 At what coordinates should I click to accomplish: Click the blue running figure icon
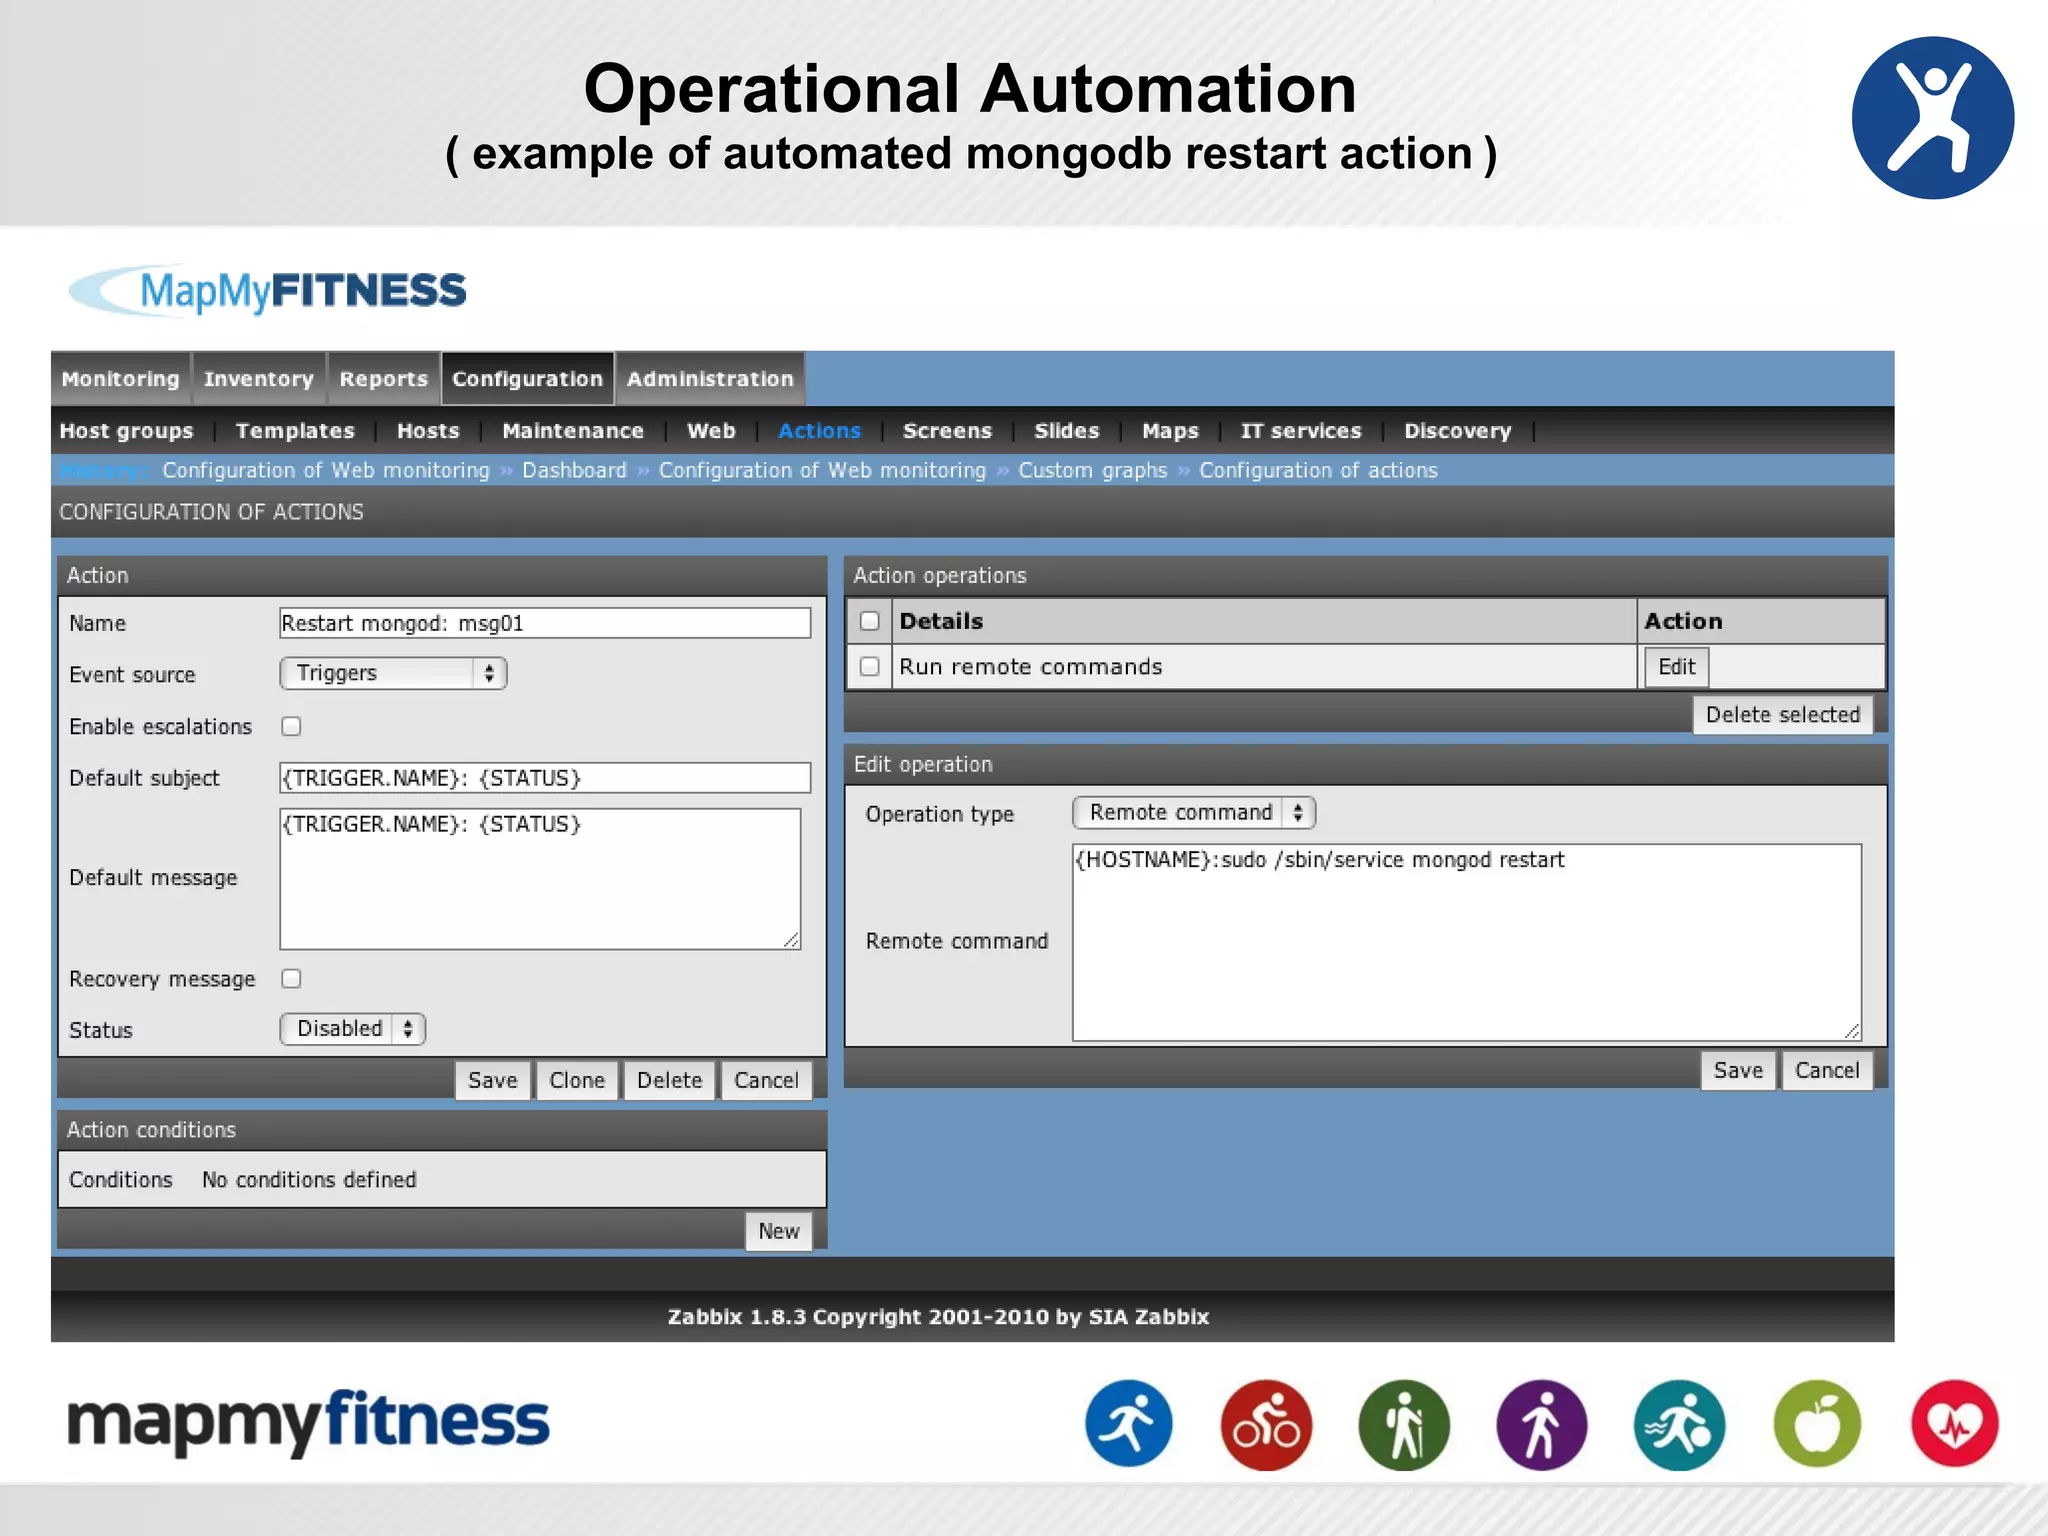1128,1423
